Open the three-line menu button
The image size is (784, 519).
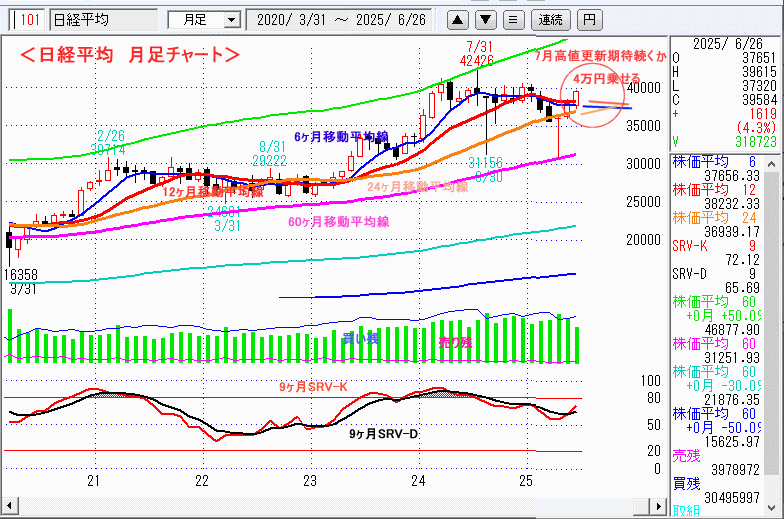513,20
